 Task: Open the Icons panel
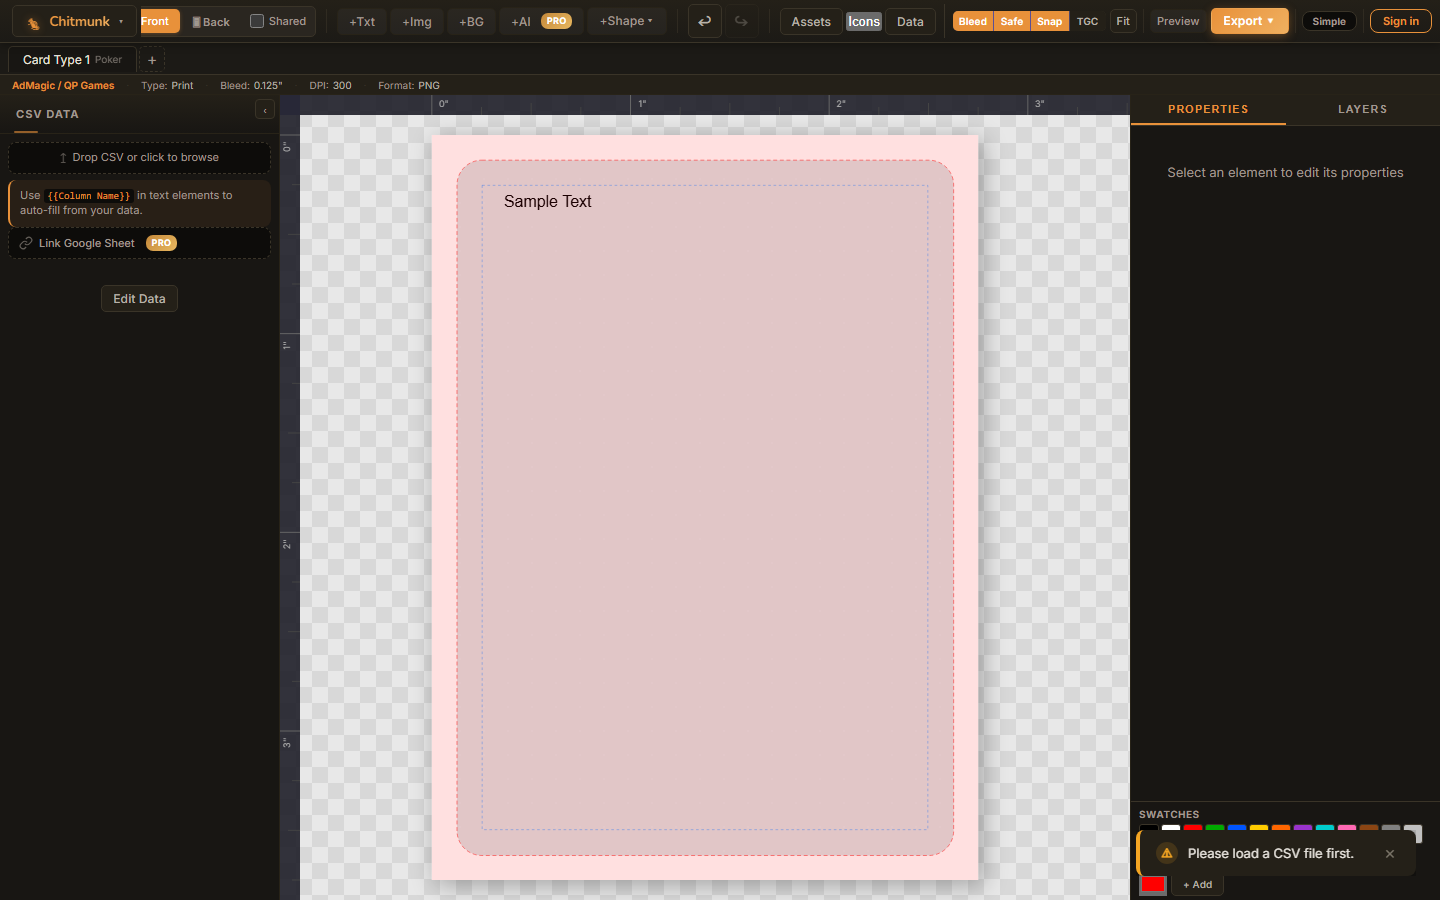(x=864, y=21)
